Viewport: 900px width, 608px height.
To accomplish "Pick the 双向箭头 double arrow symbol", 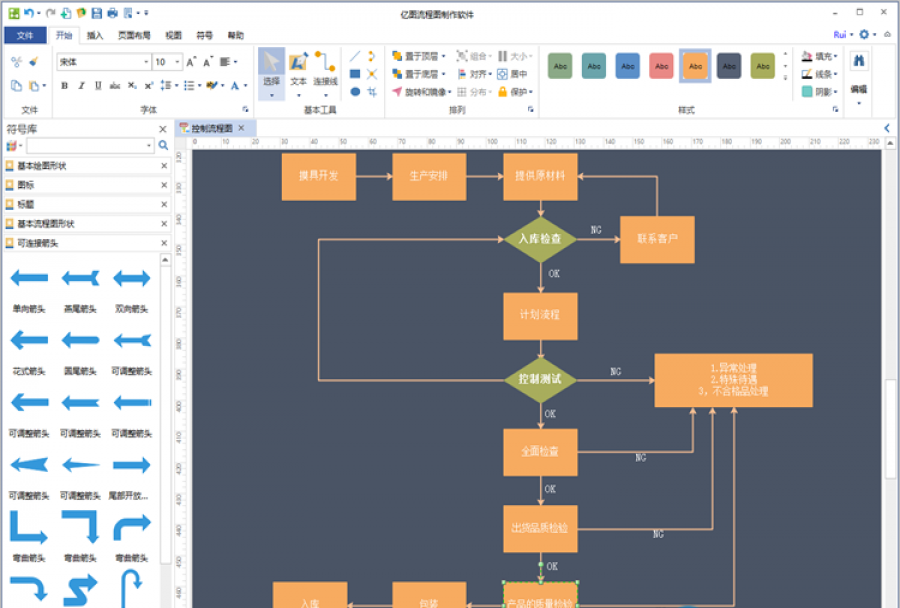I will [131, 278].
